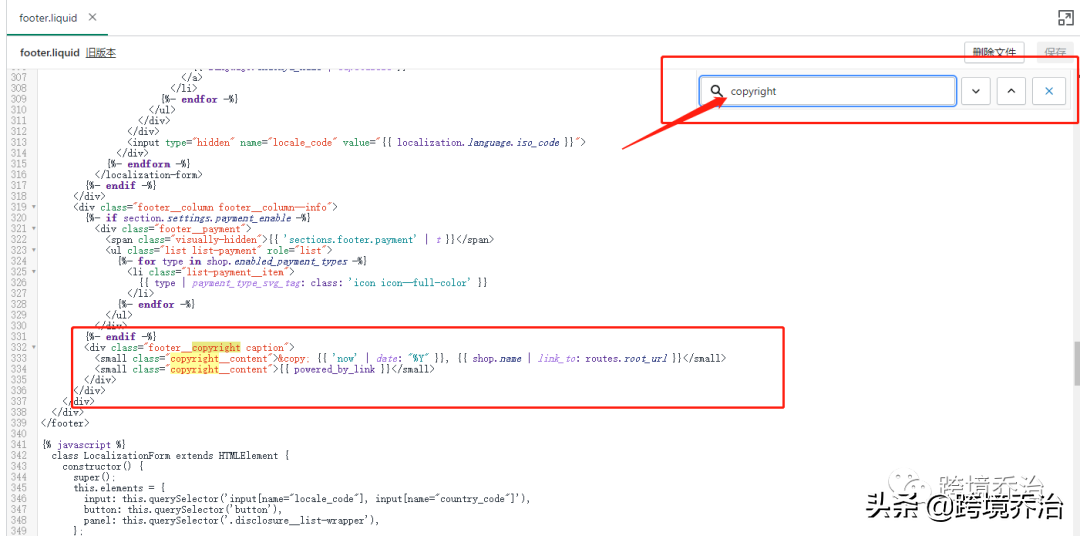Viewport: 1080px width, 536px height.
Task: Click the 删除文件 delete file button
Action: [x=994, y=52]
